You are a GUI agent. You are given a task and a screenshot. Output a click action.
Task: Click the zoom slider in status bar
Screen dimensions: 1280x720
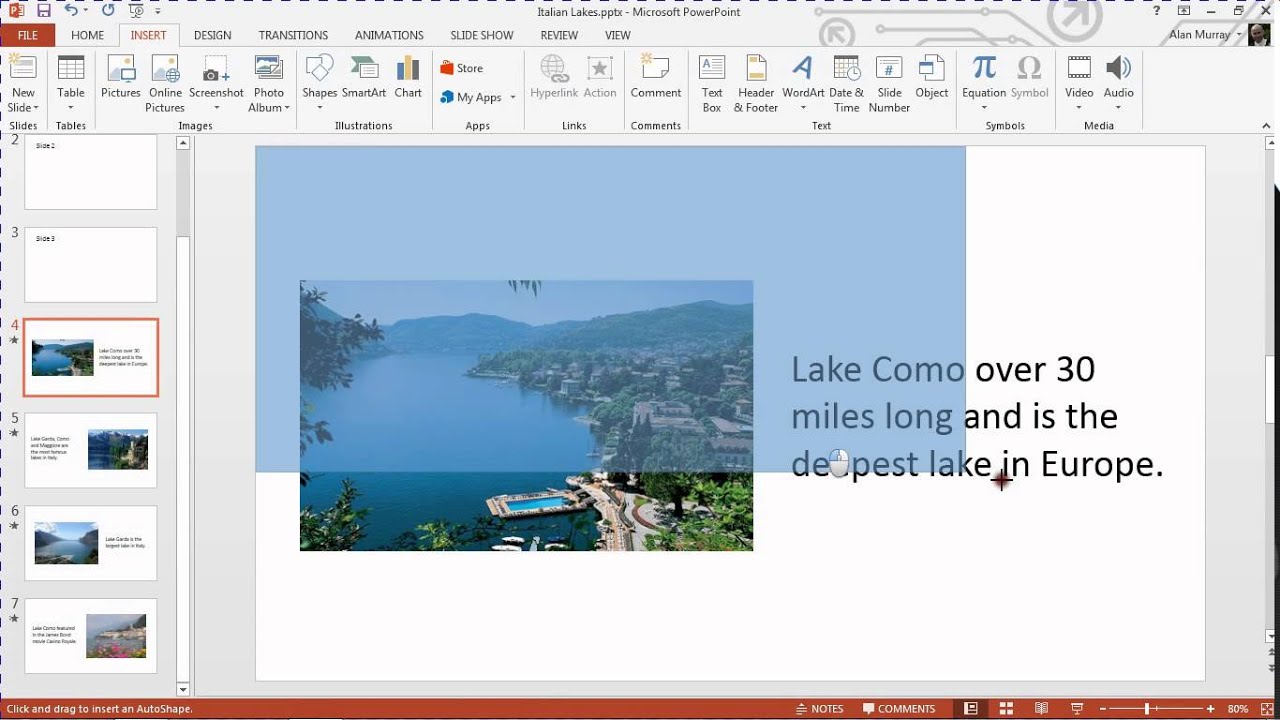[1146, 709]
